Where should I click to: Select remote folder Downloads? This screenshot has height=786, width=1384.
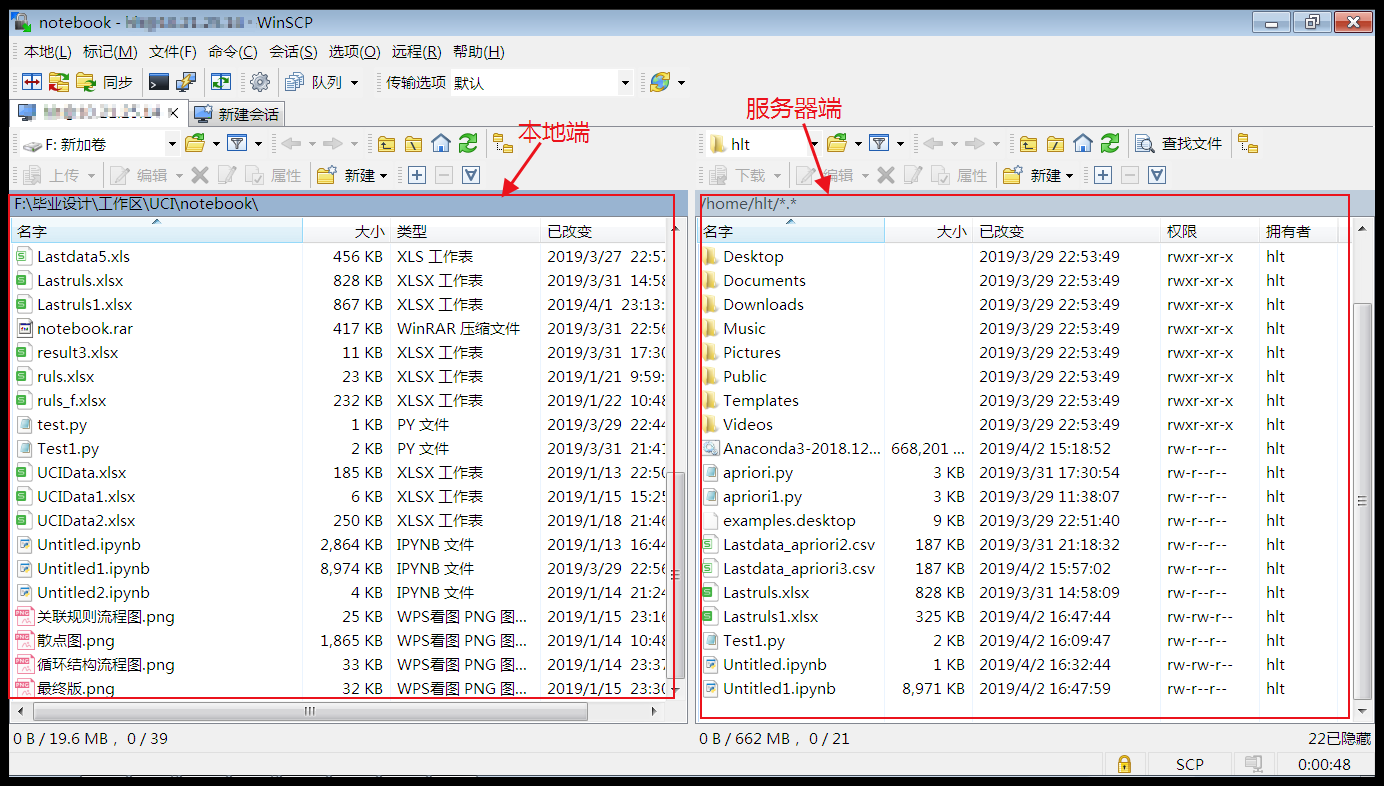763,304
